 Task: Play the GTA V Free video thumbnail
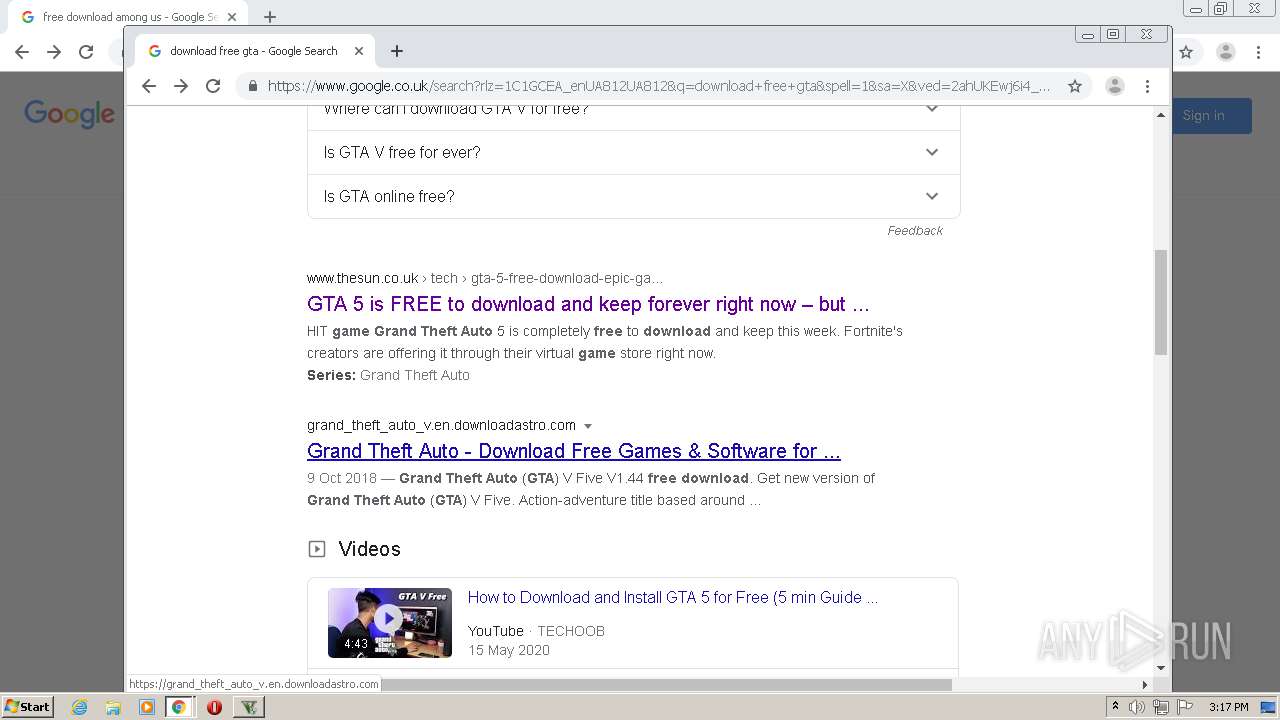coord(390,622)
